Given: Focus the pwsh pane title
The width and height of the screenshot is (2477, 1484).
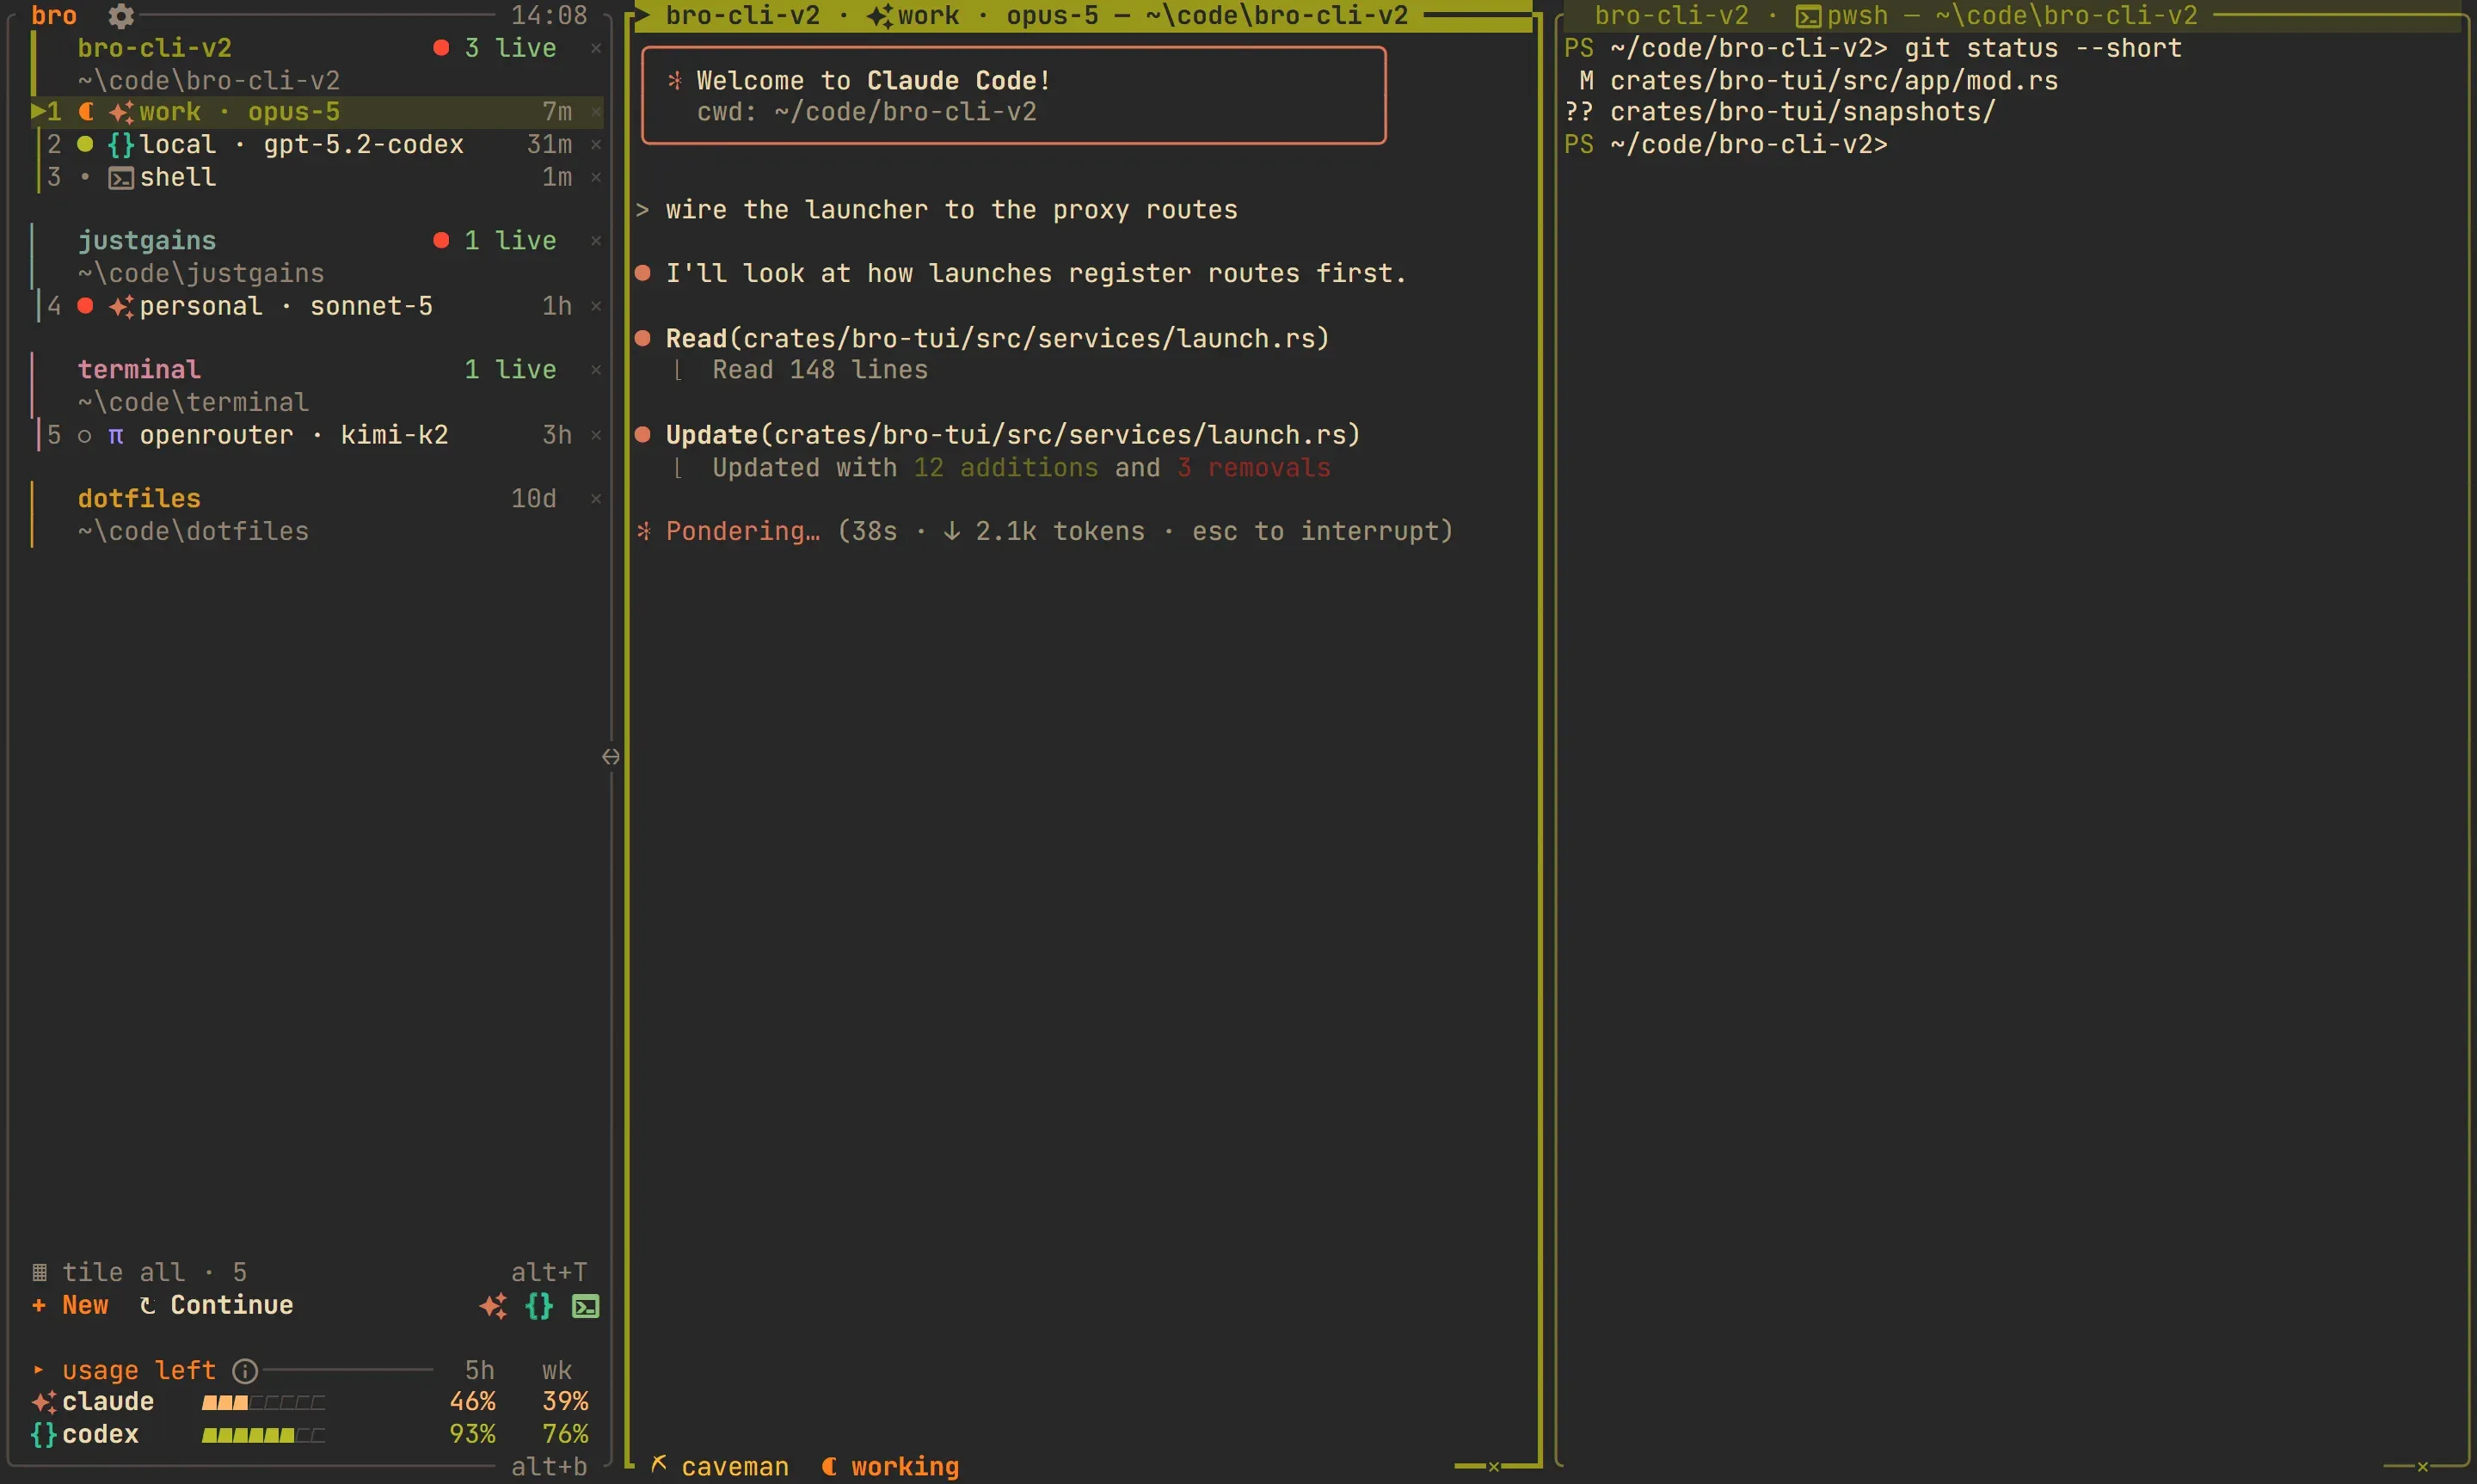Looking at the screenshot, I should [x=1896, y=16].
